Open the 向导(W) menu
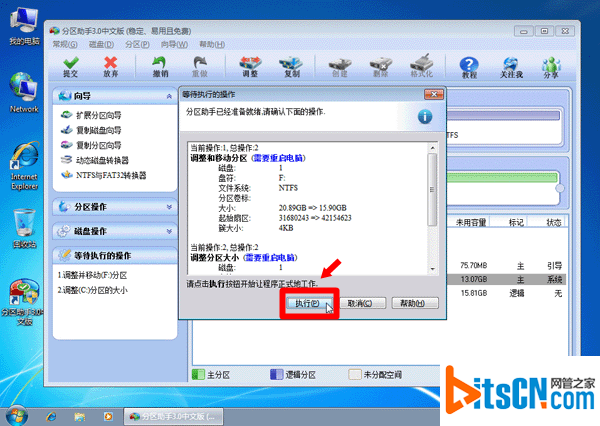This screenshot has height=426, width=600. pos(174,44)
